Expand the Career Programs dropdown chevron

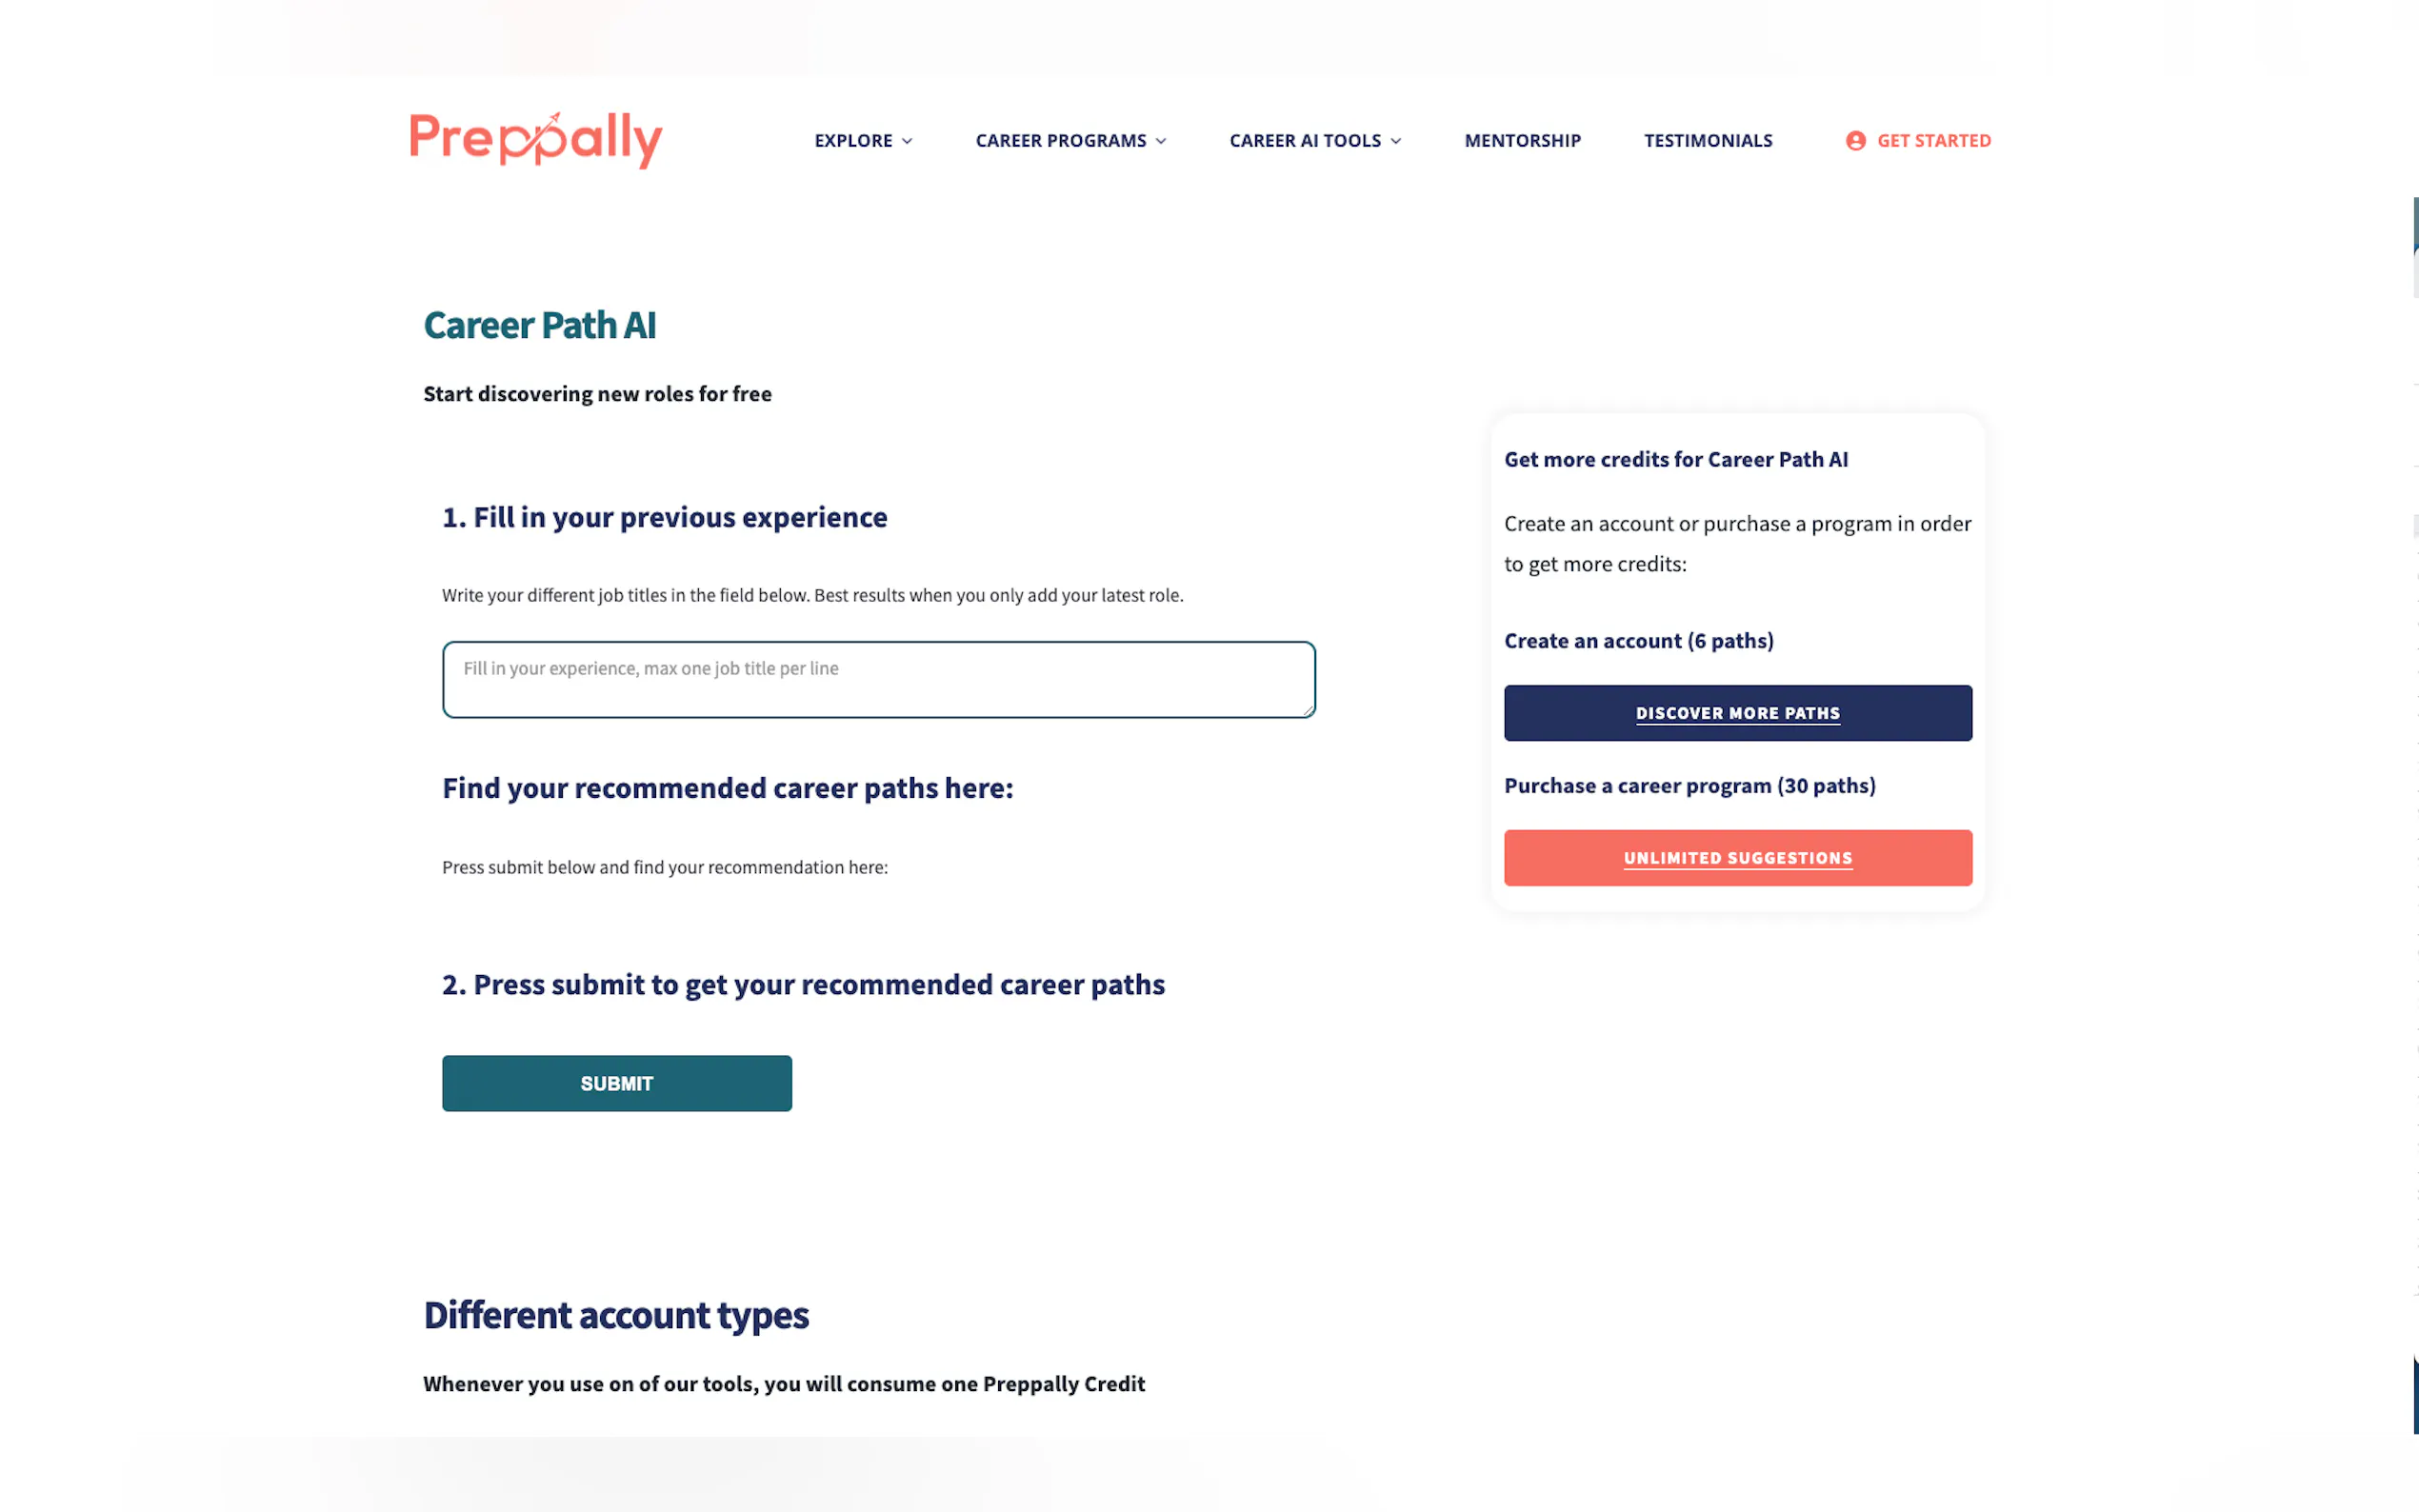coord(1161,142)
